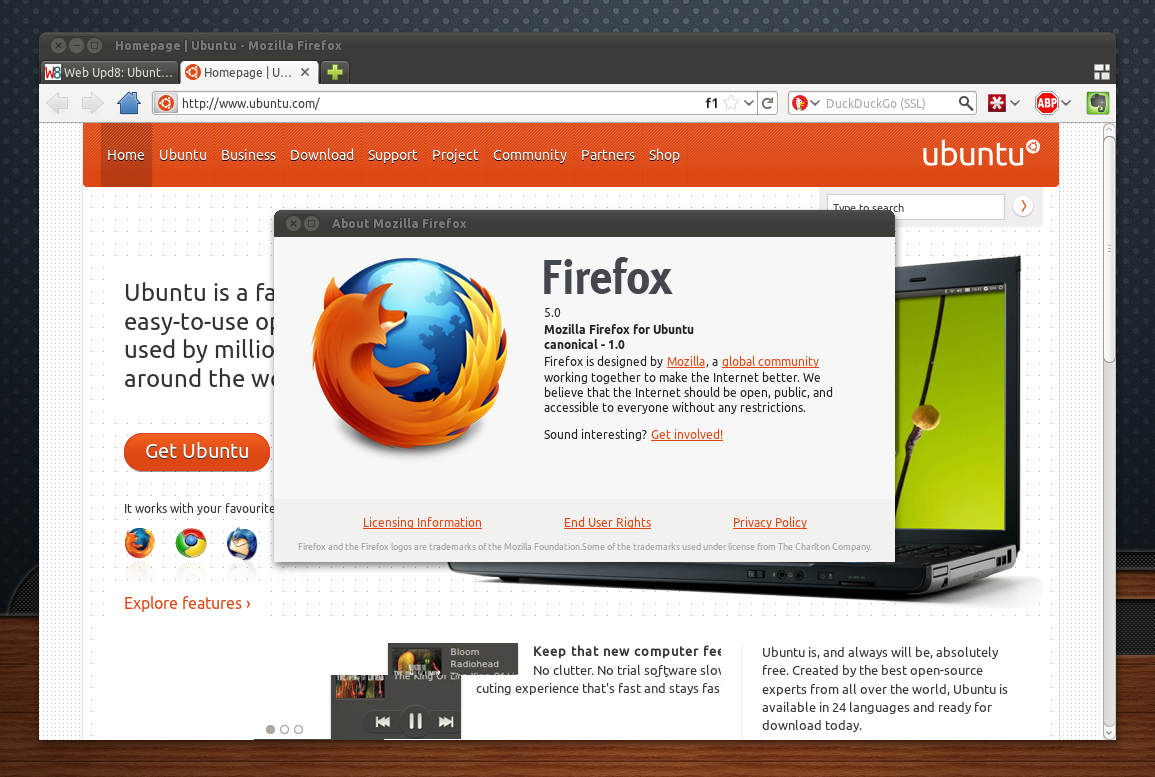Image resolution: width=1155 pixels, height=777 pixels.
Task: Click the Get involved! link
Action: (x=687, y=435)
